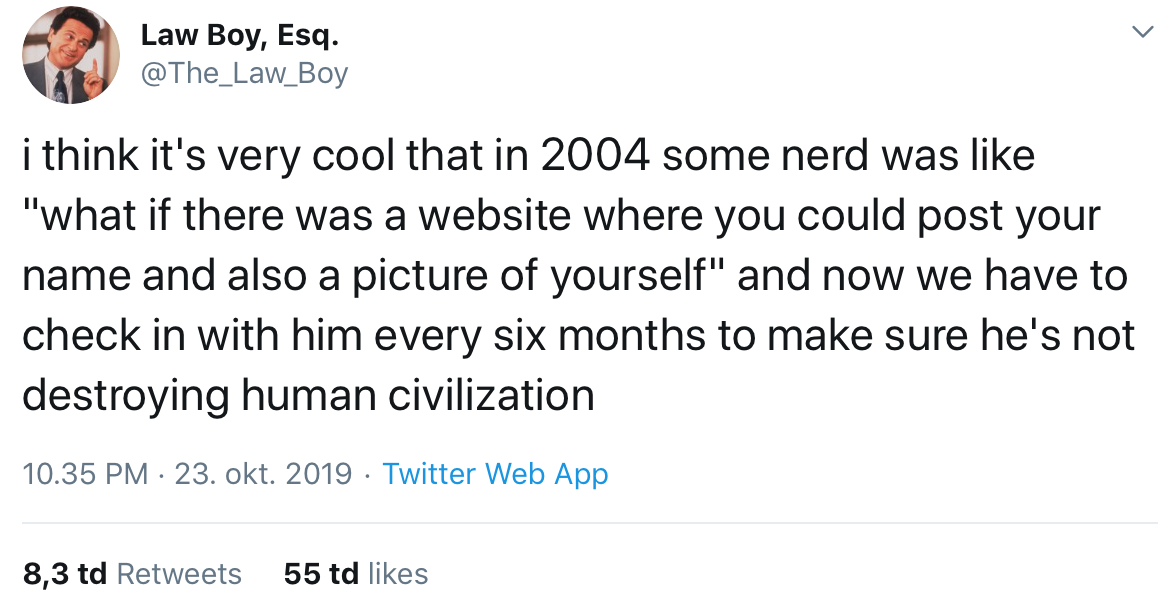The image size is (1173, 615).
Task: Click the Law Boy profile avatar
Action: pos(64,61)
